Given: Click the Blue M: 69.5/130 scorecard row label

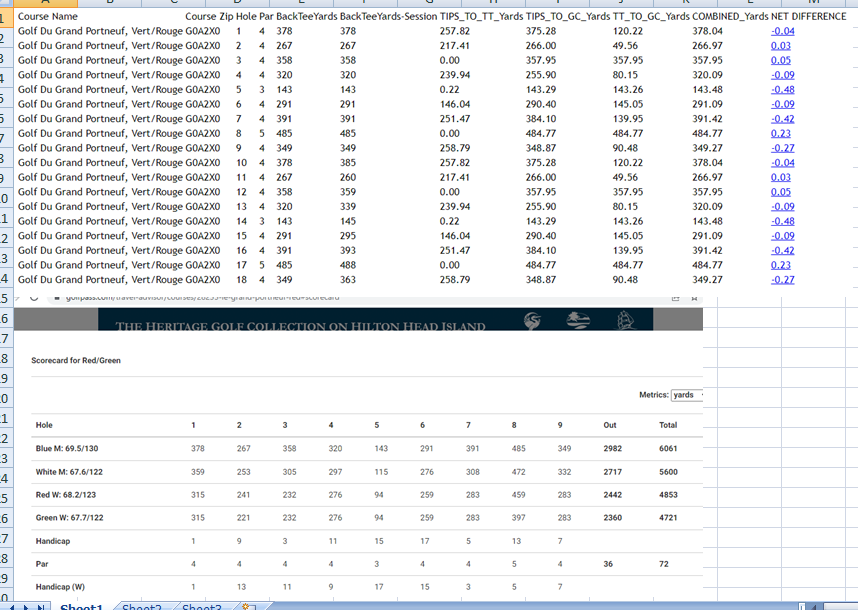Looking at the screenshot, I should coord(67,449).
